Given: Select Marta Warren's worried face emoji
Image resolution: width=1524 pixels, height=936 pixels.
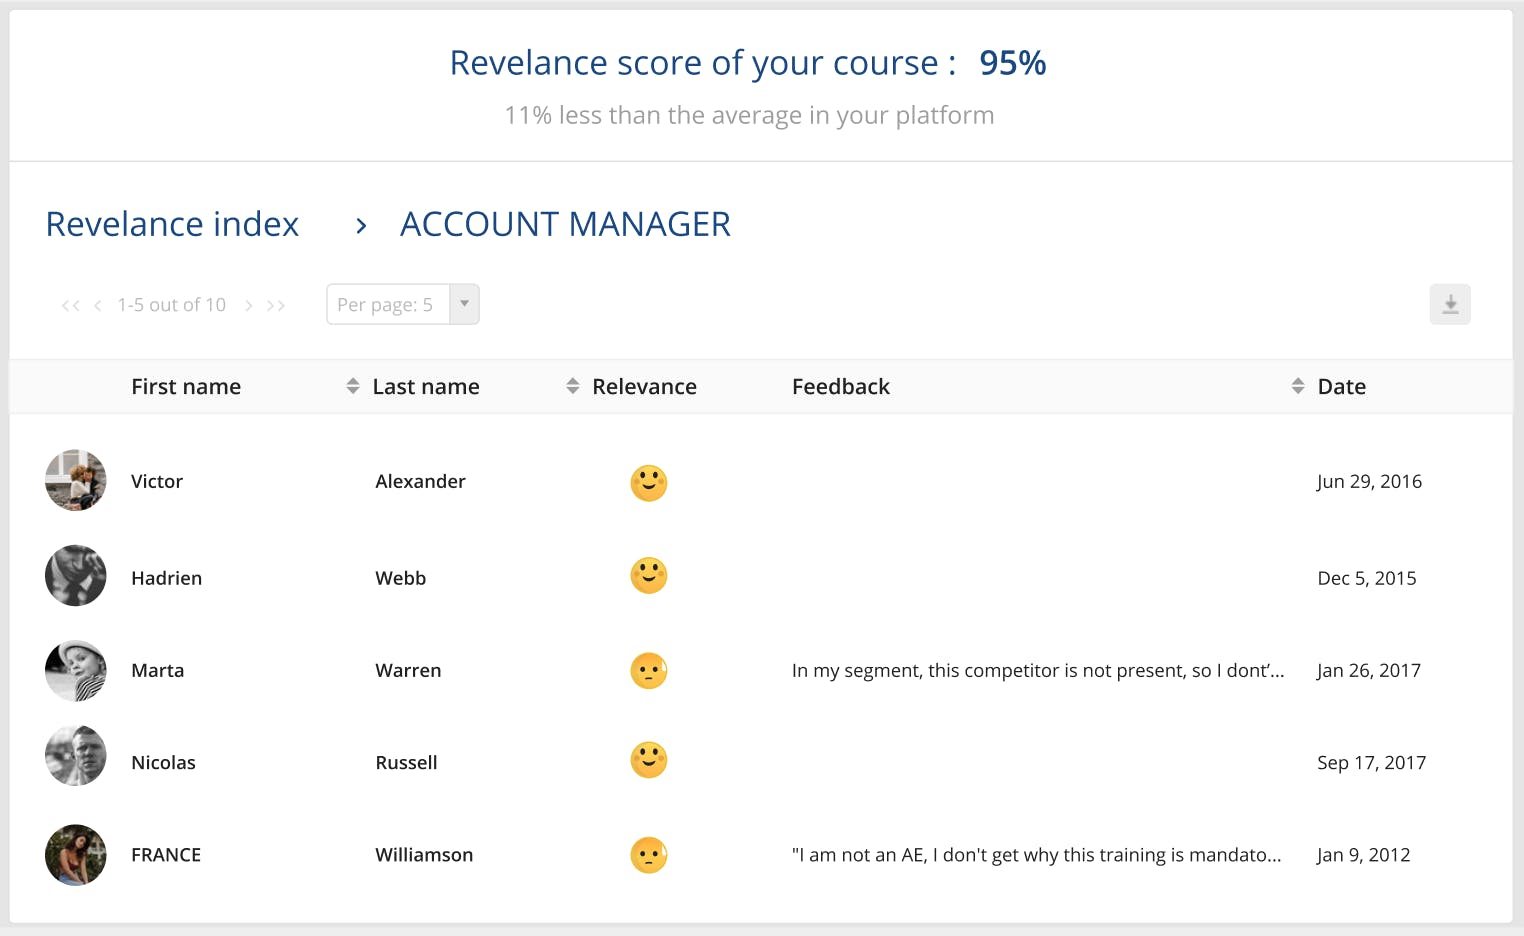Looking at the screenshot, I should click(648, 671).
